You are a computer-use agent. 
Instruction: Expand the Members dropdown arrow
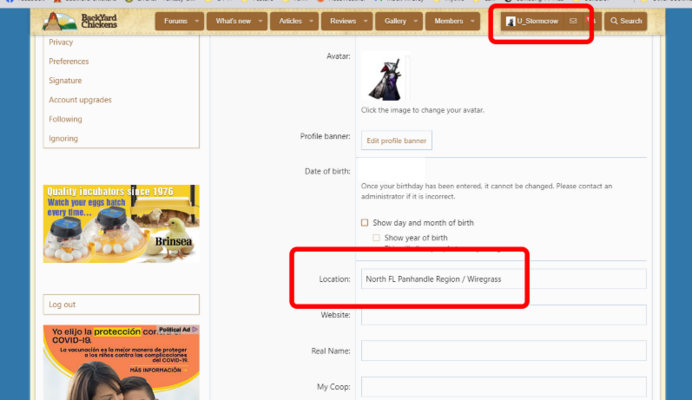[x=473, y=21]
